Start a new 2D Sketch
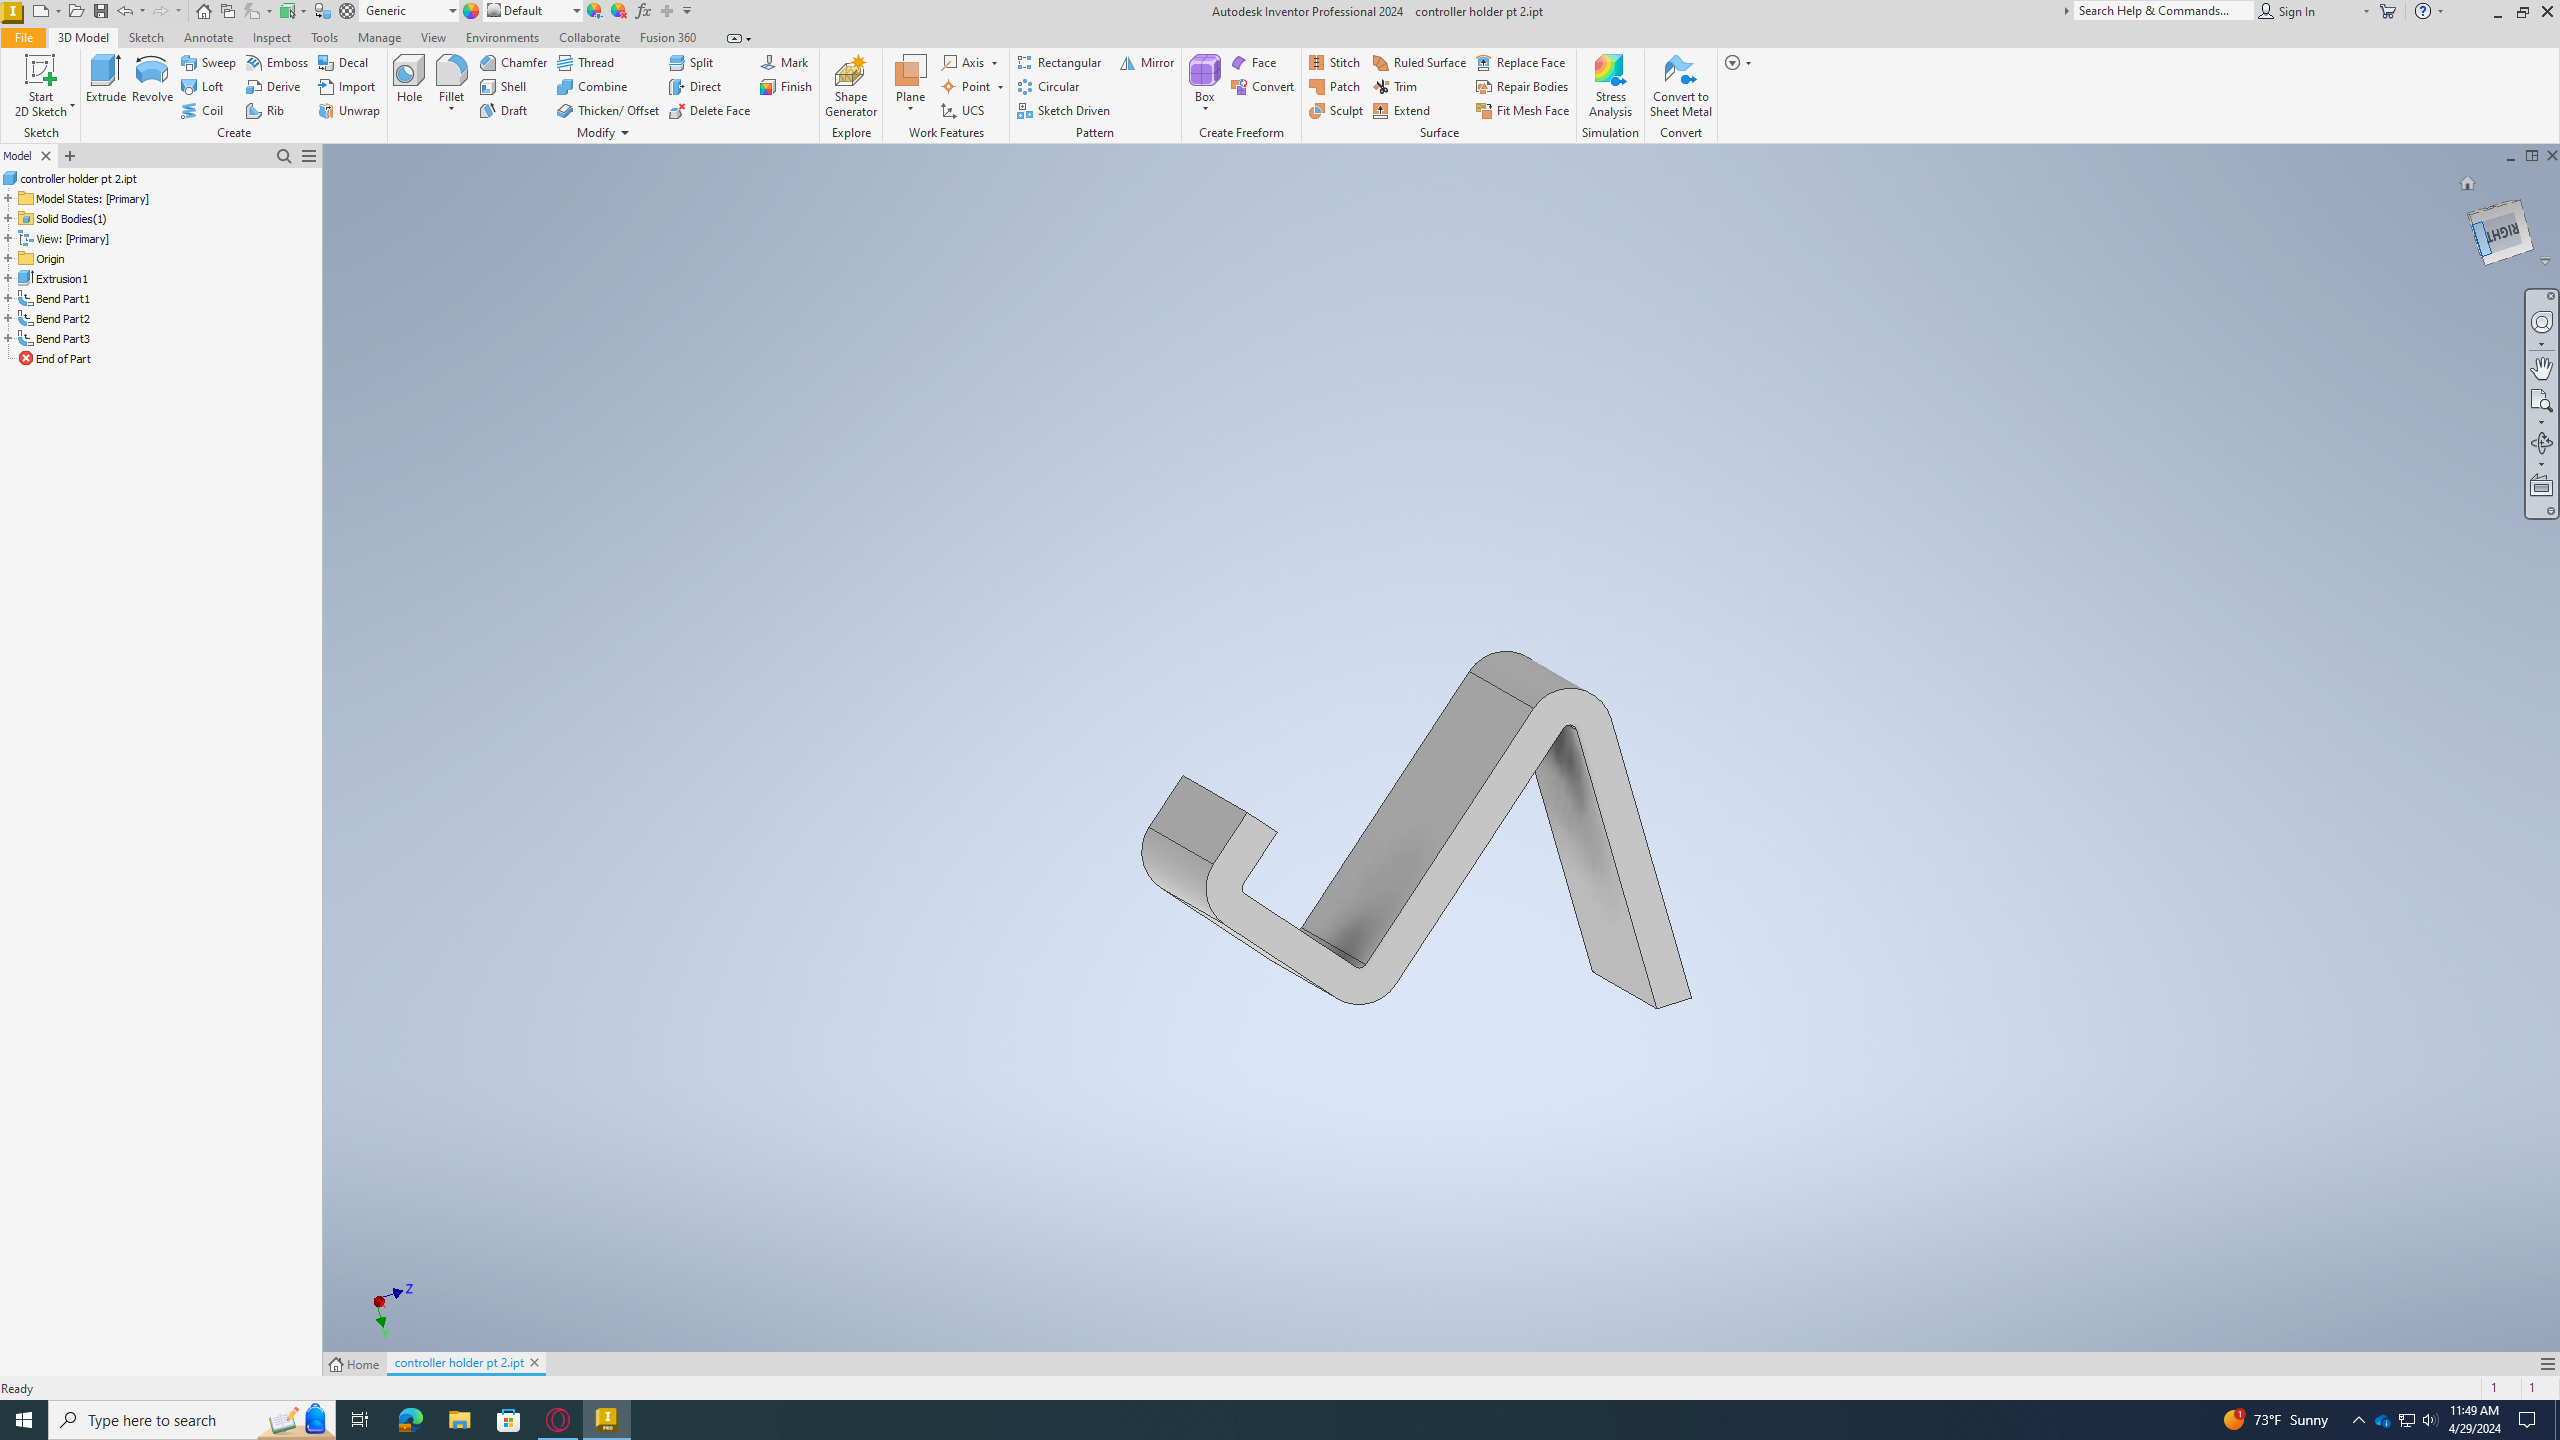 [x=40, y=86]
